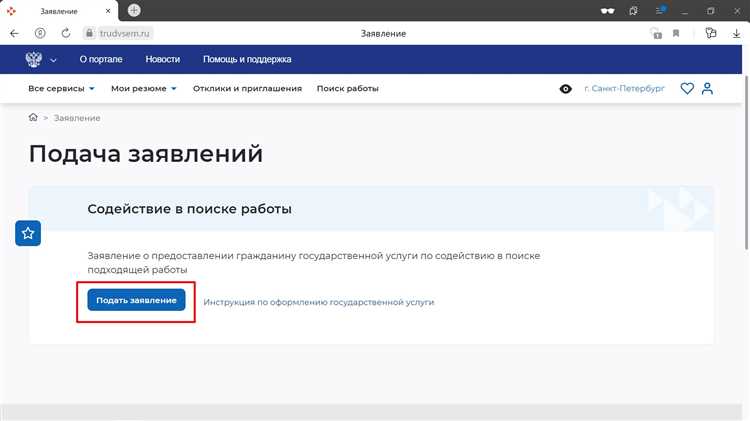Open the downloads arrow icon
750x421 pixels.
(x=736, y=33)
